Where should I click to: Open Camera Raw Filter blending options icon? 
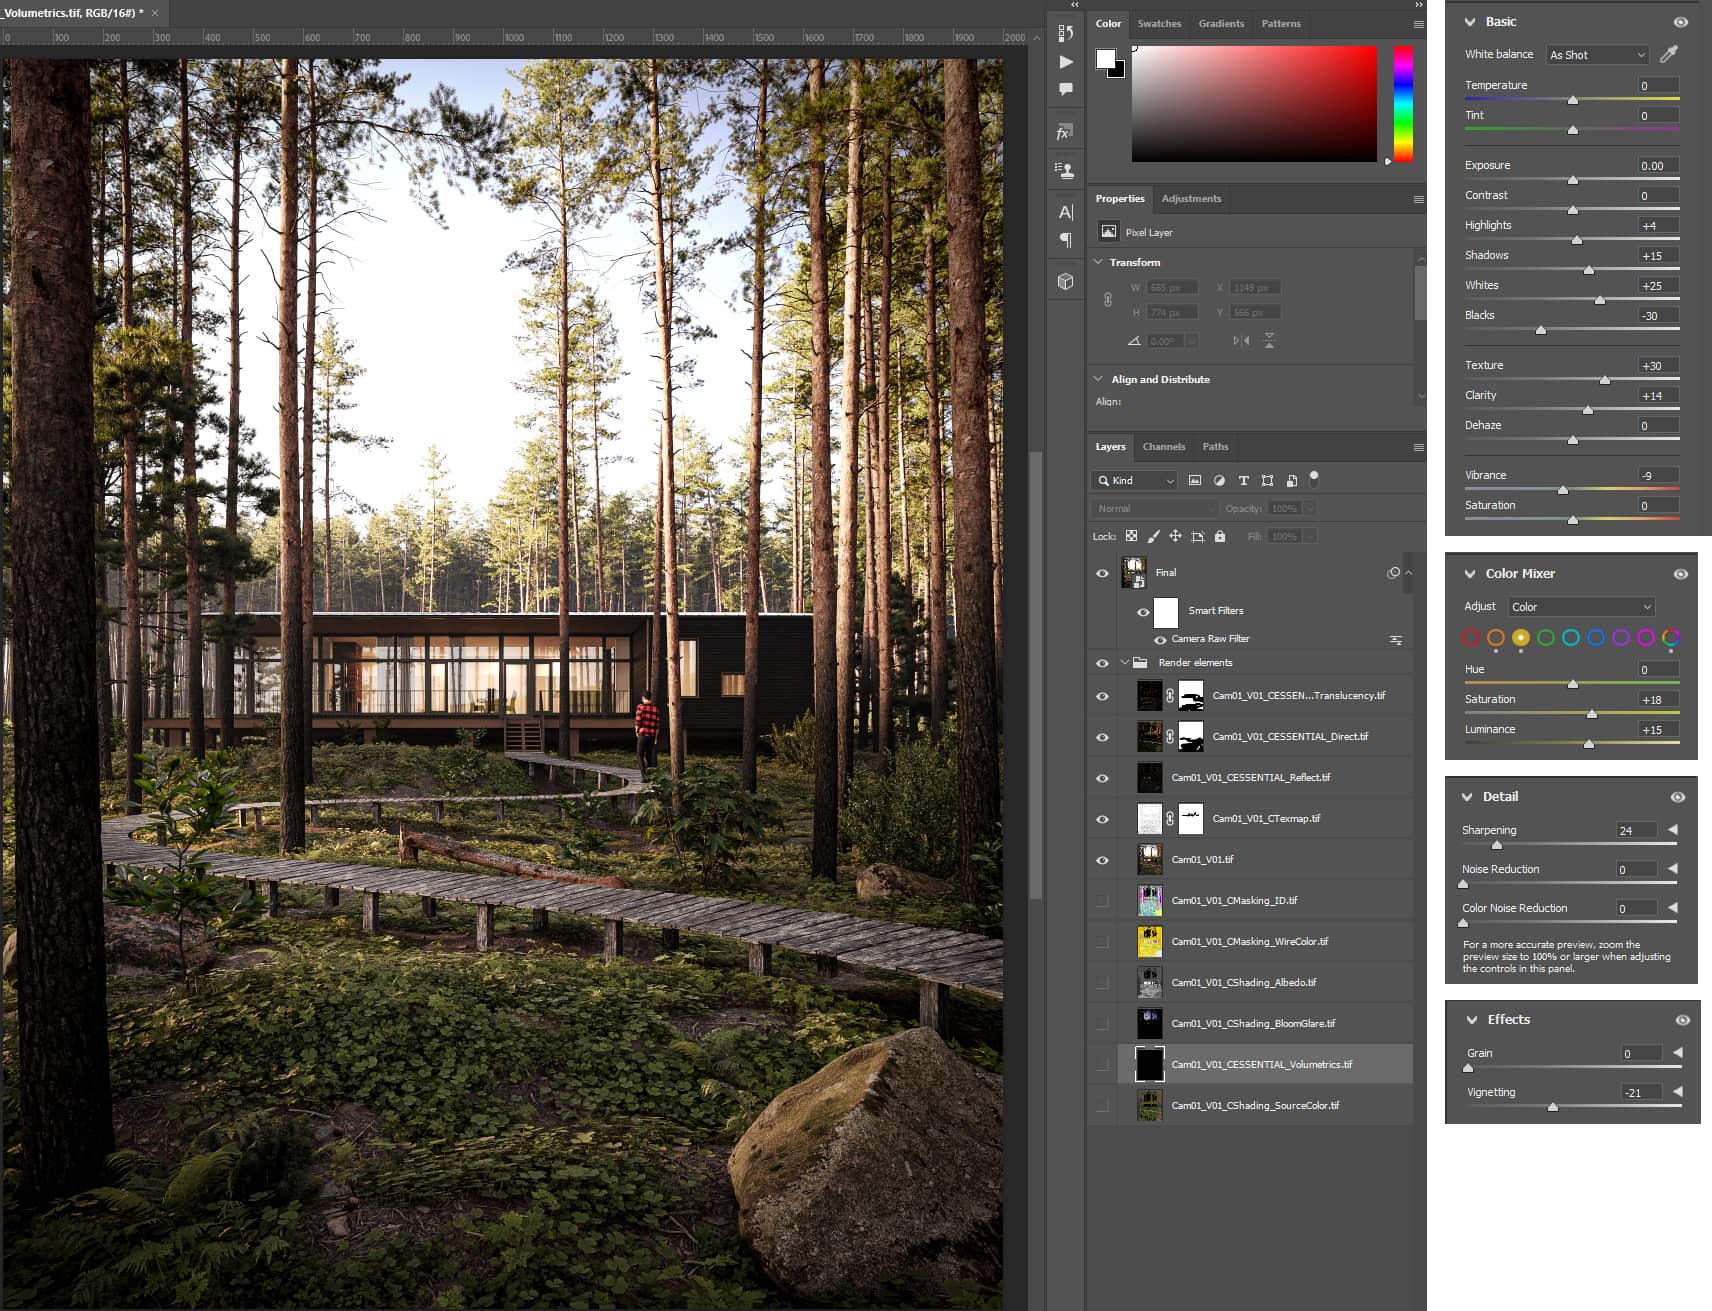pyautogui.click(x=1396, y=640)
